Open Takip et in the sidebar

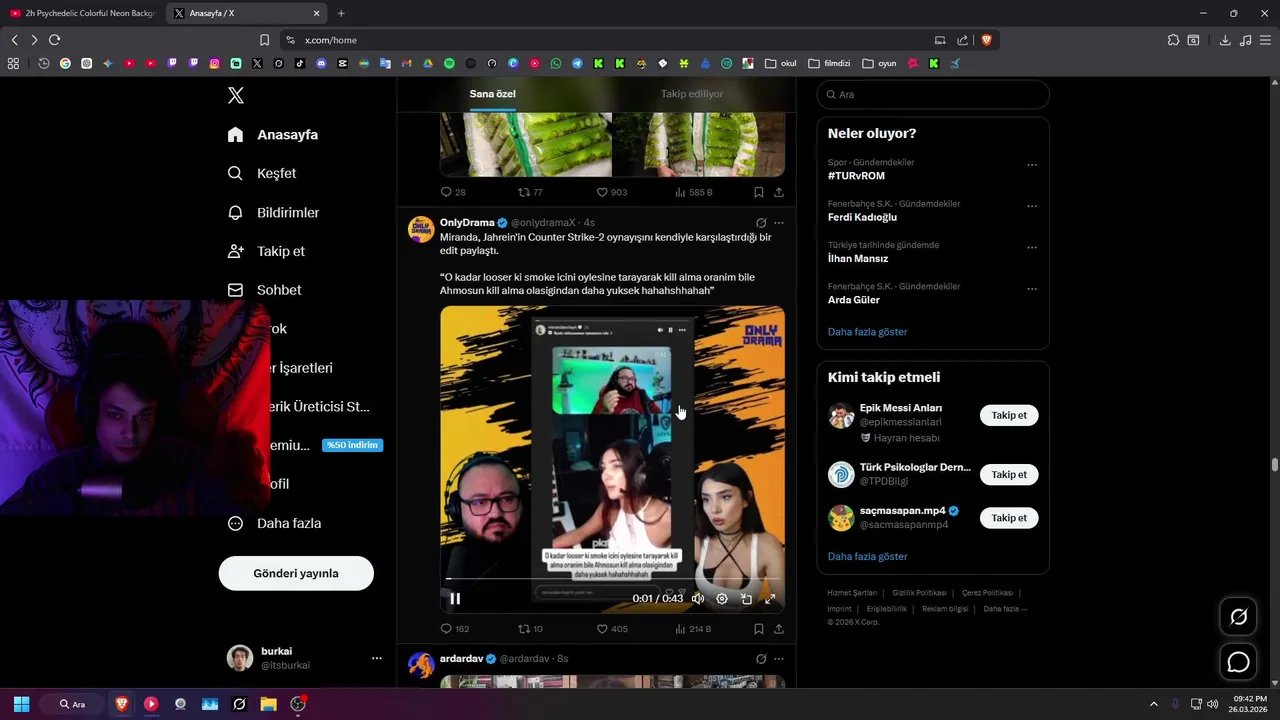[266, 251]
